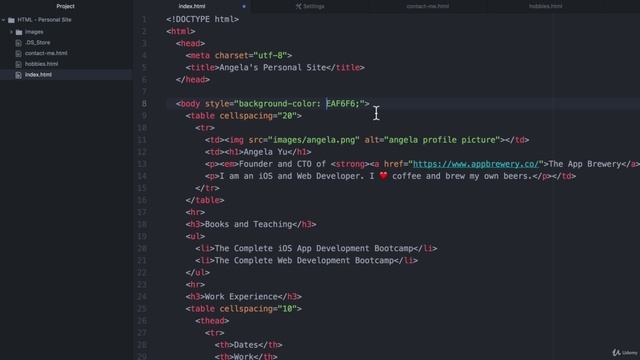
Task: Click "The App Brewery" link text in code
Action: click(x=584, y=164)
